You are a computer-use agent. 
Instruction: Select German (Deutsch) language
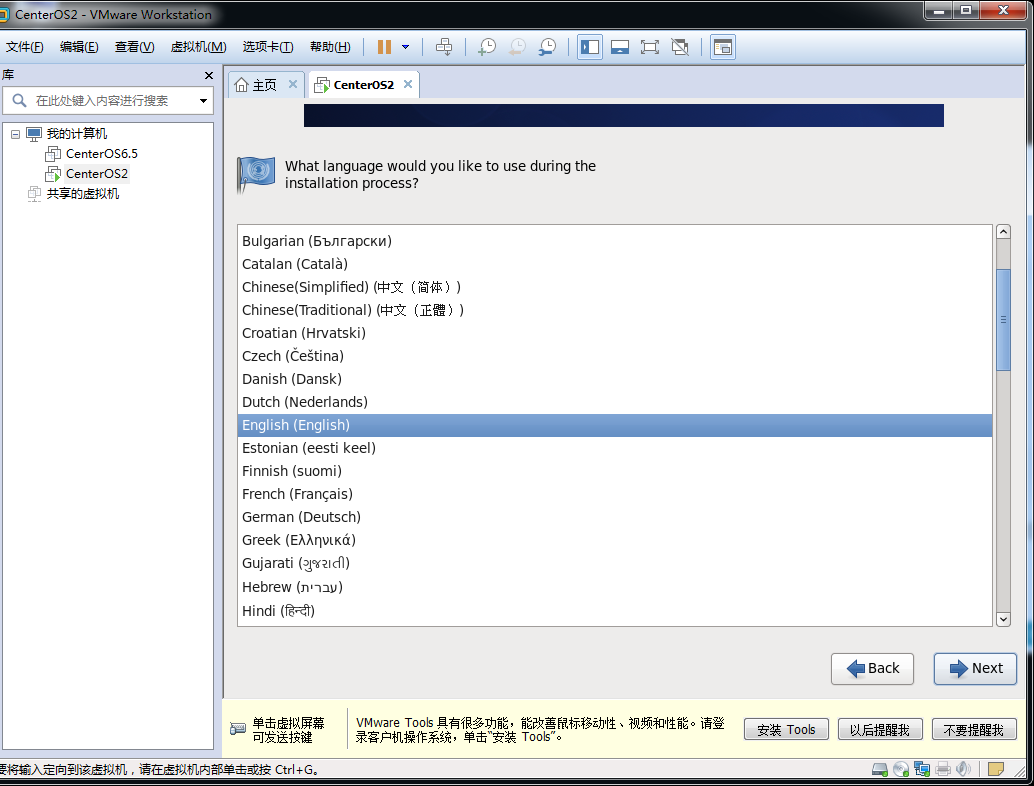[615, 518]
